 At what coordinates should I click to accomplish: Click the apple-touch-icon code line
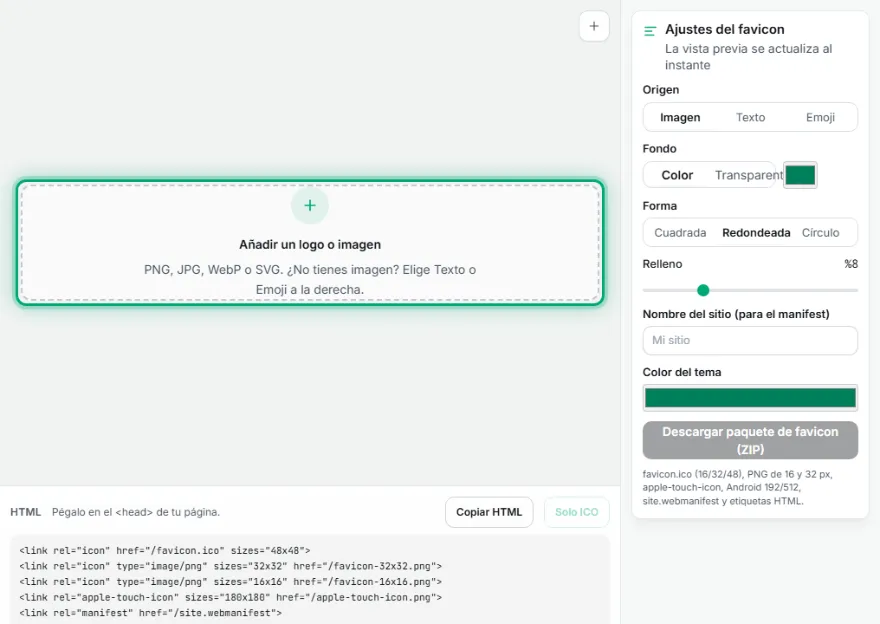[x=230, y=598]
